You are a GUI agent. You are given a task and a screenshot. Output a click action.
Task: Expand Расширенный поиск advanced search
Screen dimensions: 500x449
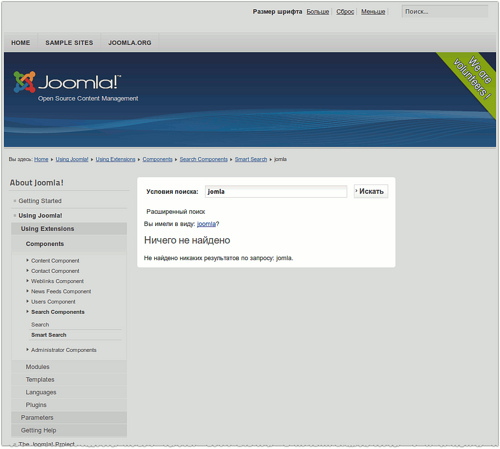pos(176,212)
